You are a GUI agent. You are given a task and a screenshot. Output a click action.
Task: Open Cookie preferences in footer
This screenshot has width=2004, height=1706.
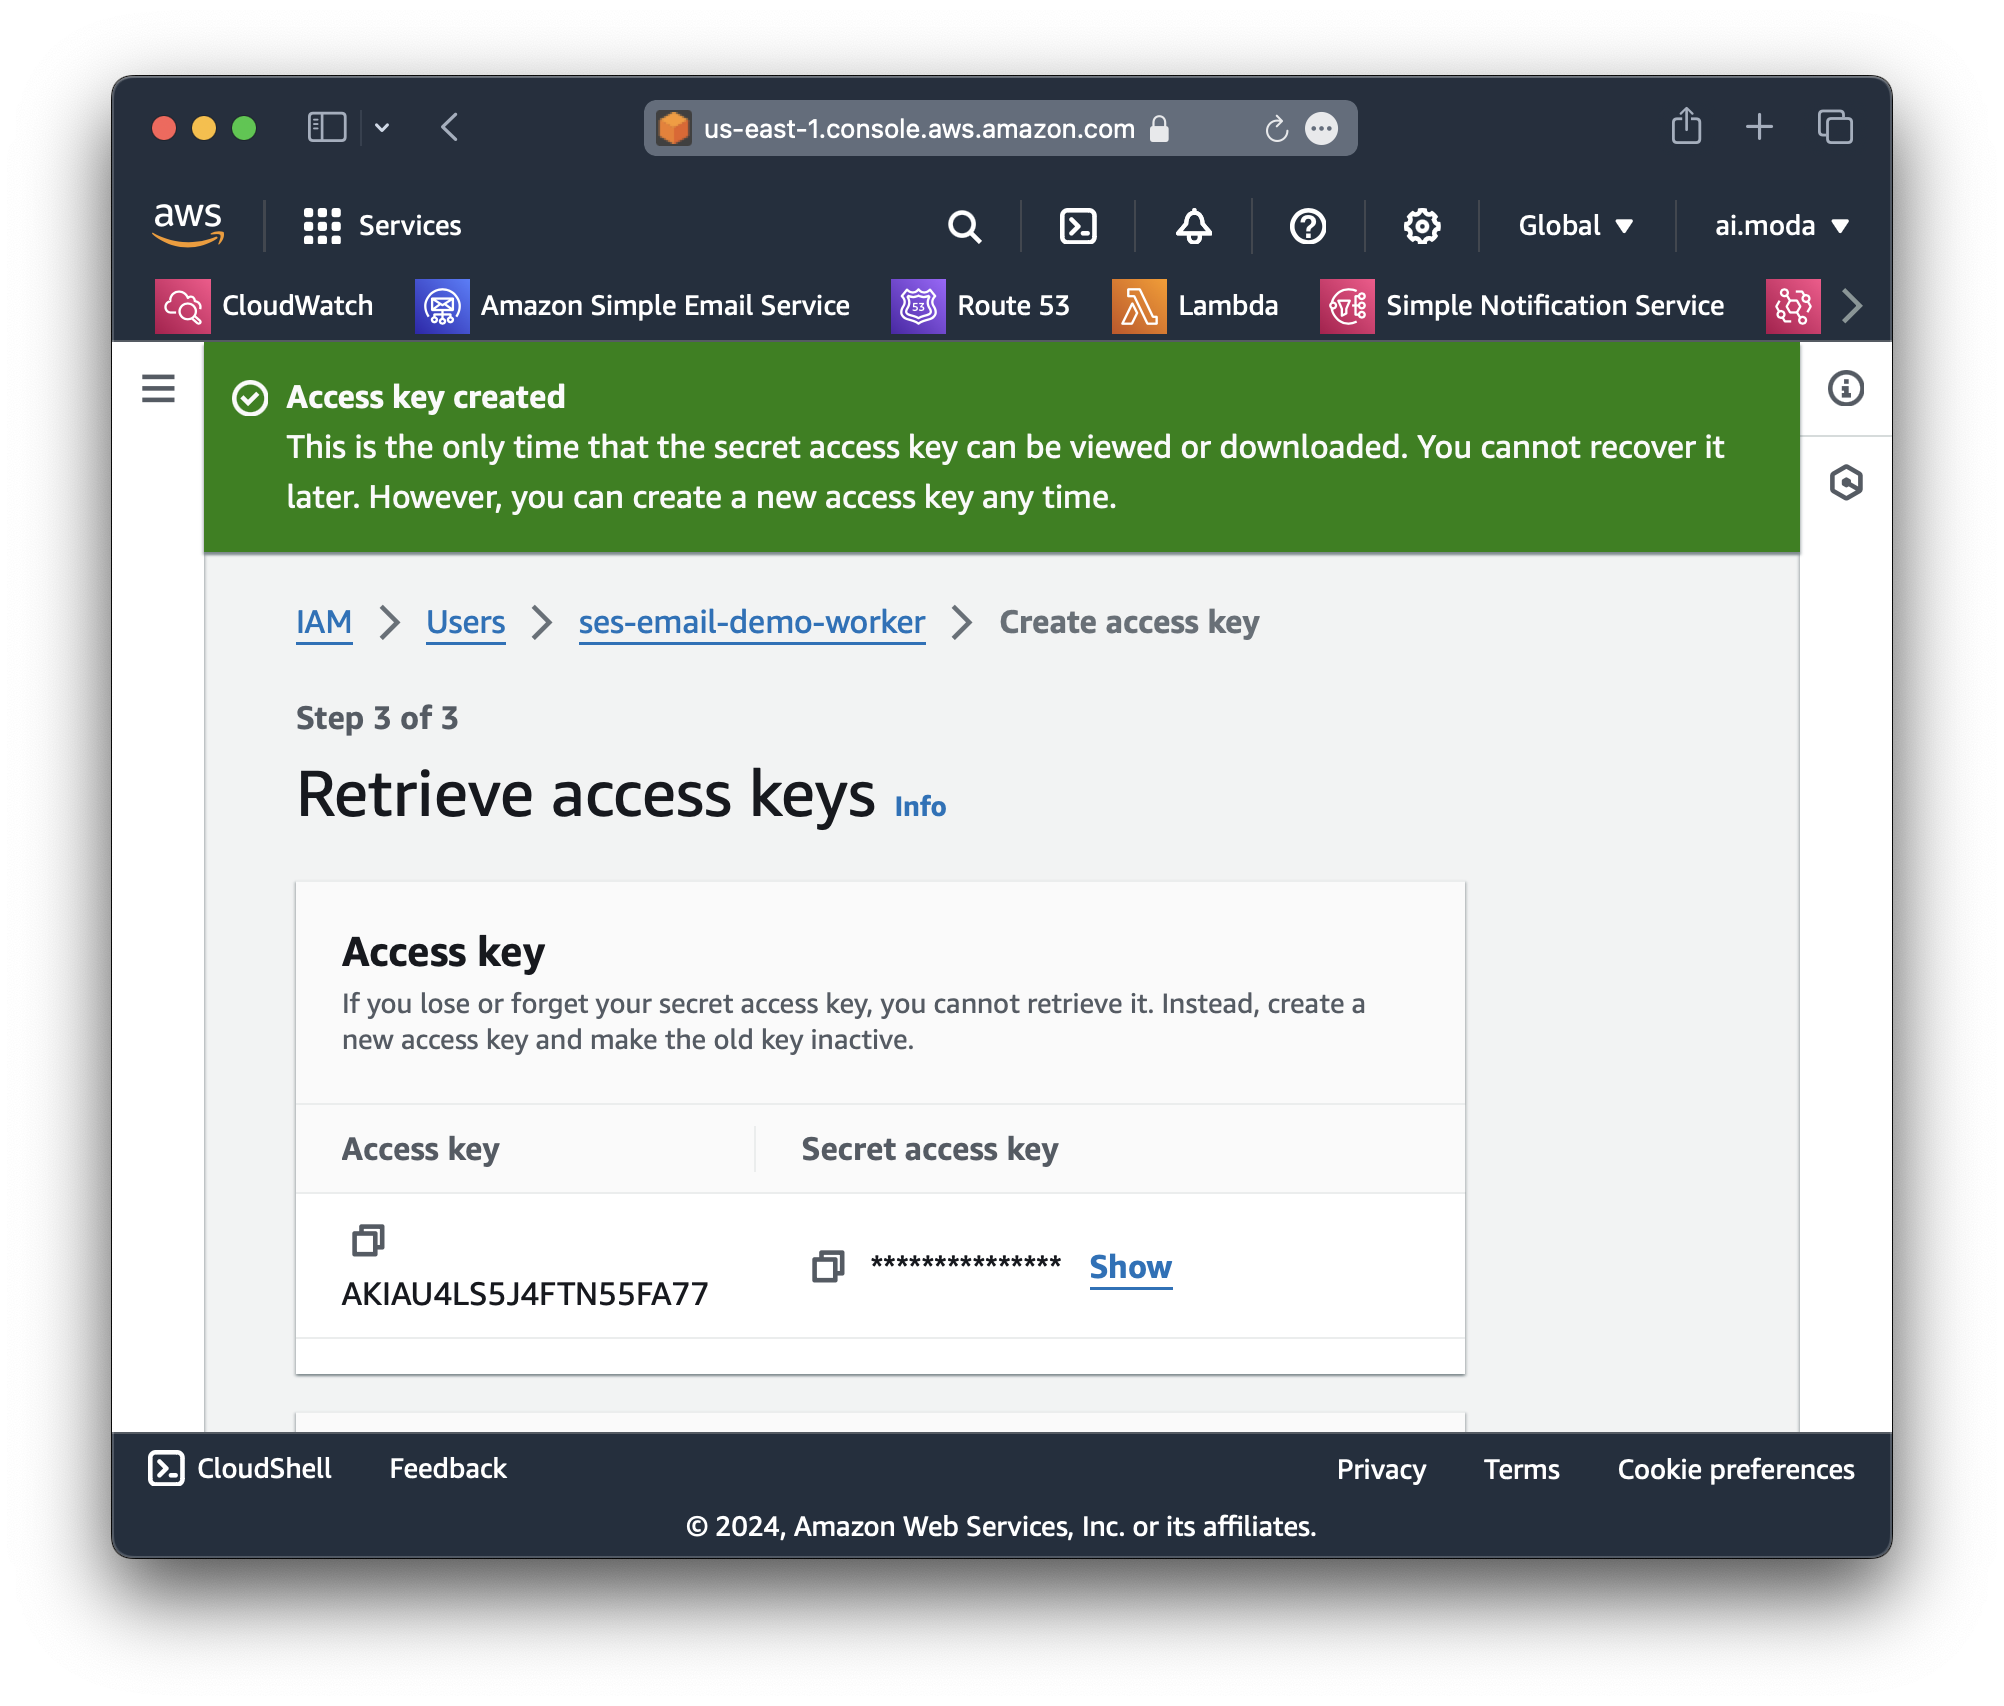tap(1735, 1469)
